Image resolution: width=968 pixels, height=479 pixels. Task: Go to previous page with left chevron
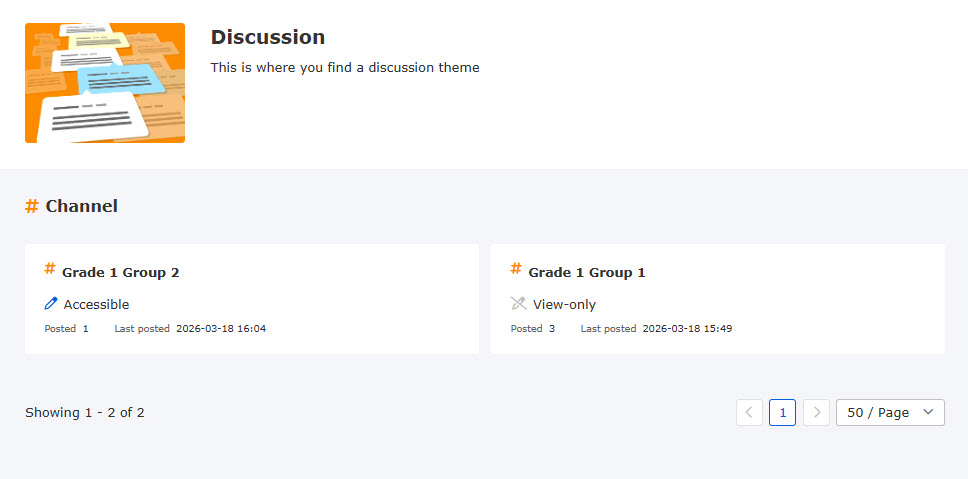(749, 412)
